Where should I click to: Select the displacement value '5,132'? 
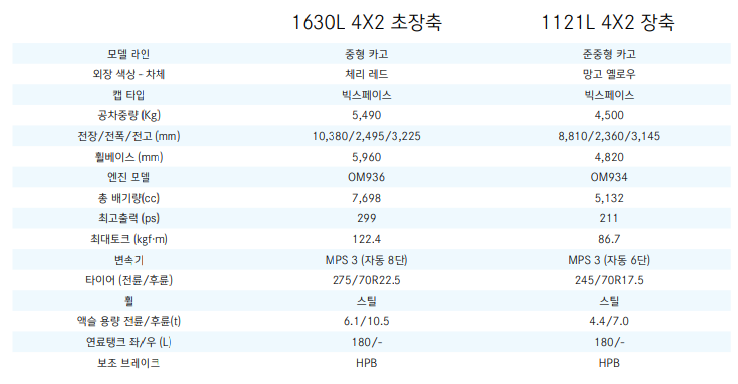[609, 198]
